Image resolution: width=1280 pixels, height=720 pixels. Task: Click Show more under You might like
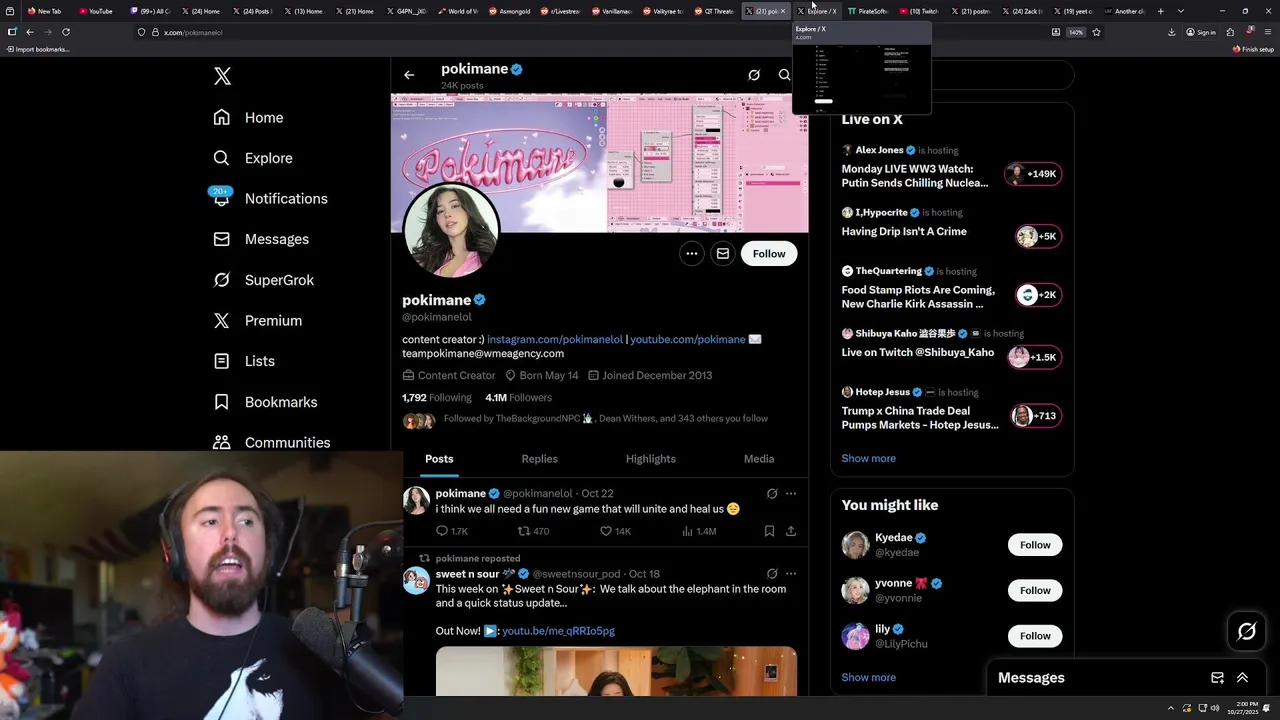point(868,677)
